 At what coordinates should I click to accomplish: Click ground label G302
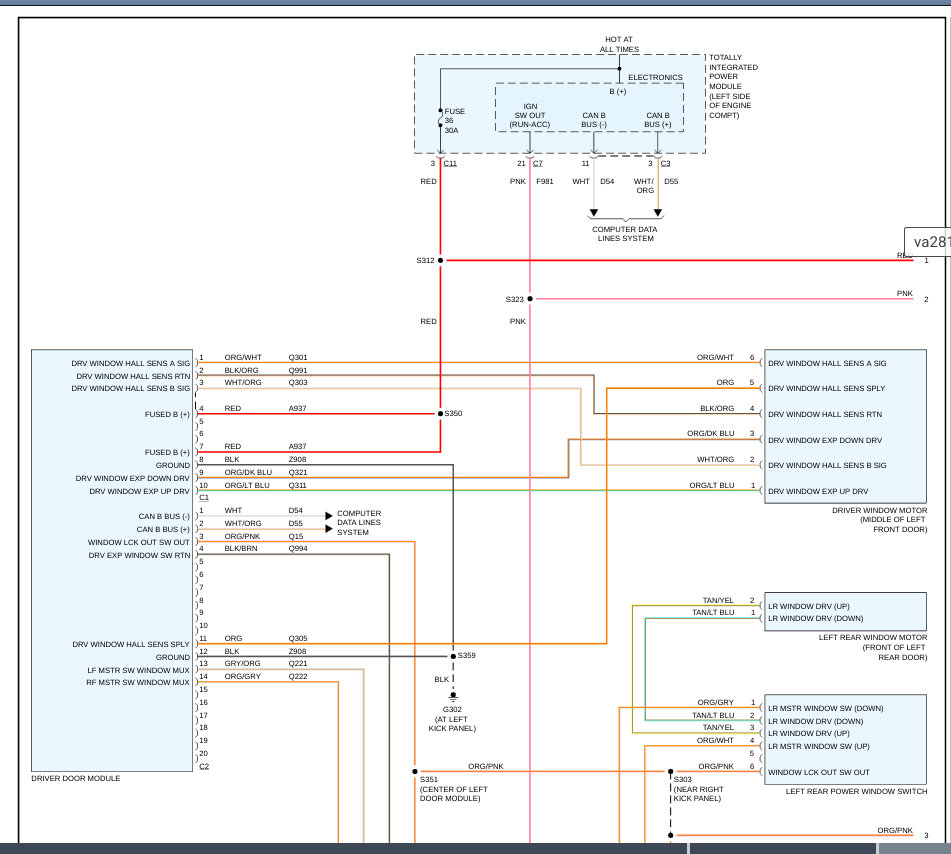pyautogui.click(x=452, y=709)
